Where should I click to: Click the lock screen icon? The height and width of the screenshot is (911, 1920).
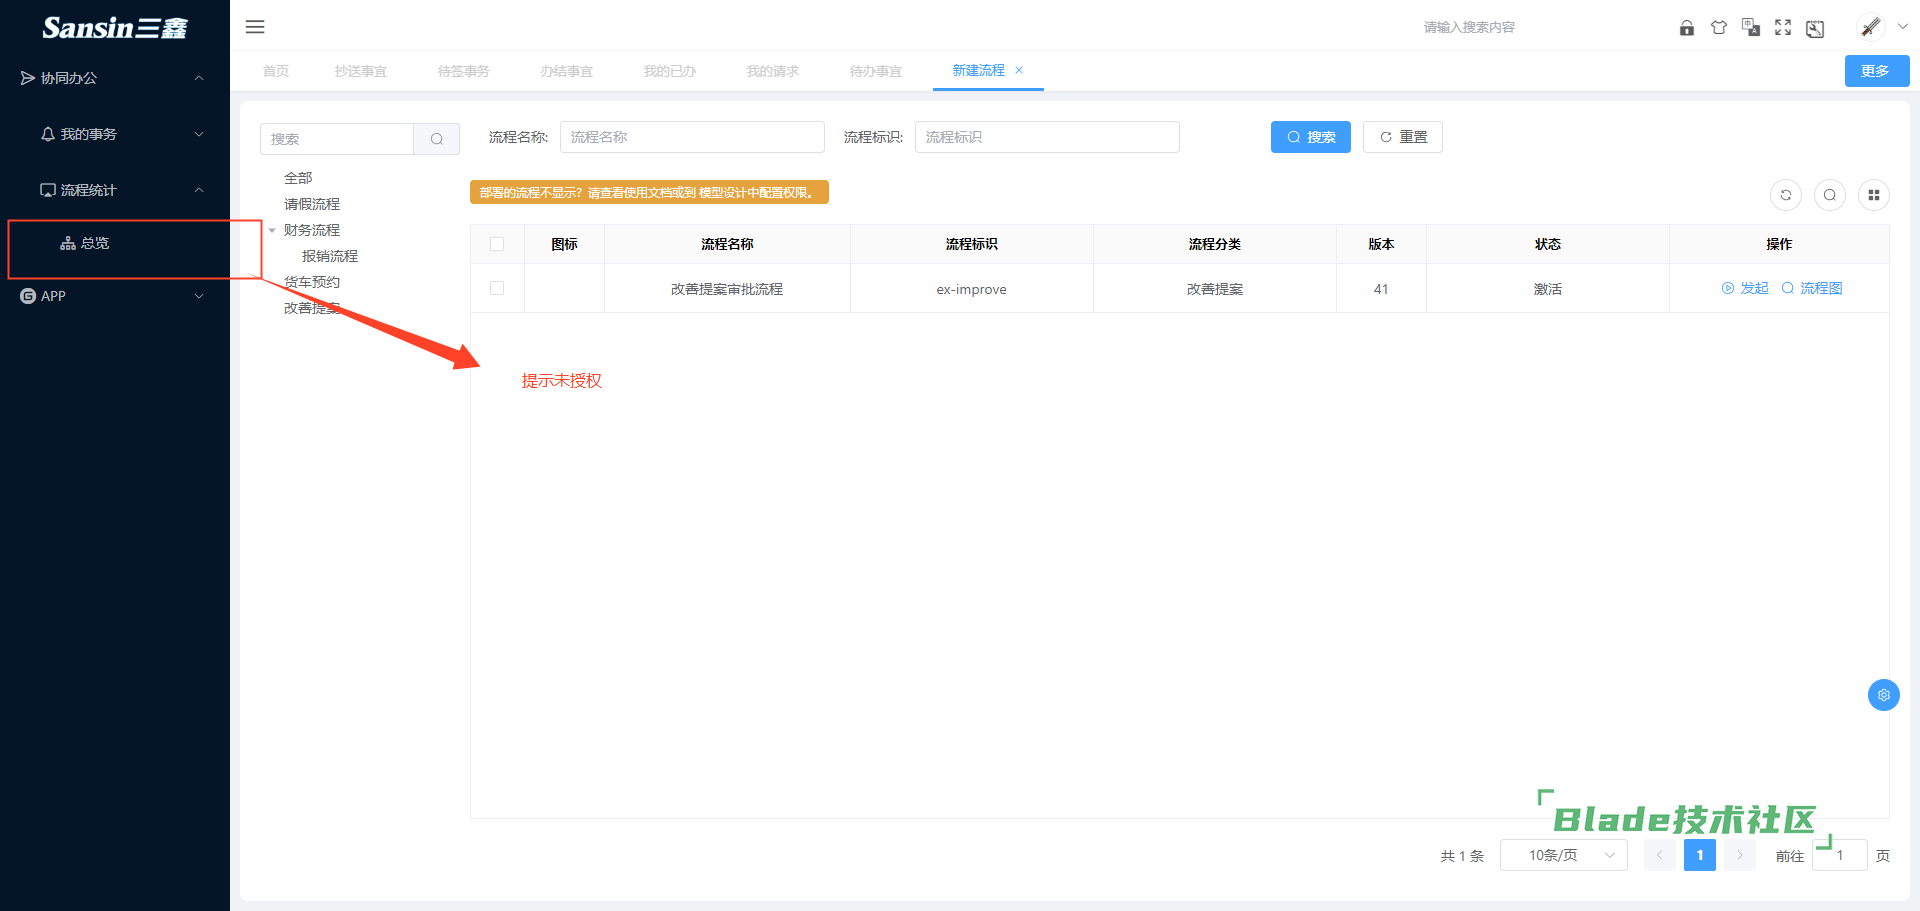(x=1687, y=28)
